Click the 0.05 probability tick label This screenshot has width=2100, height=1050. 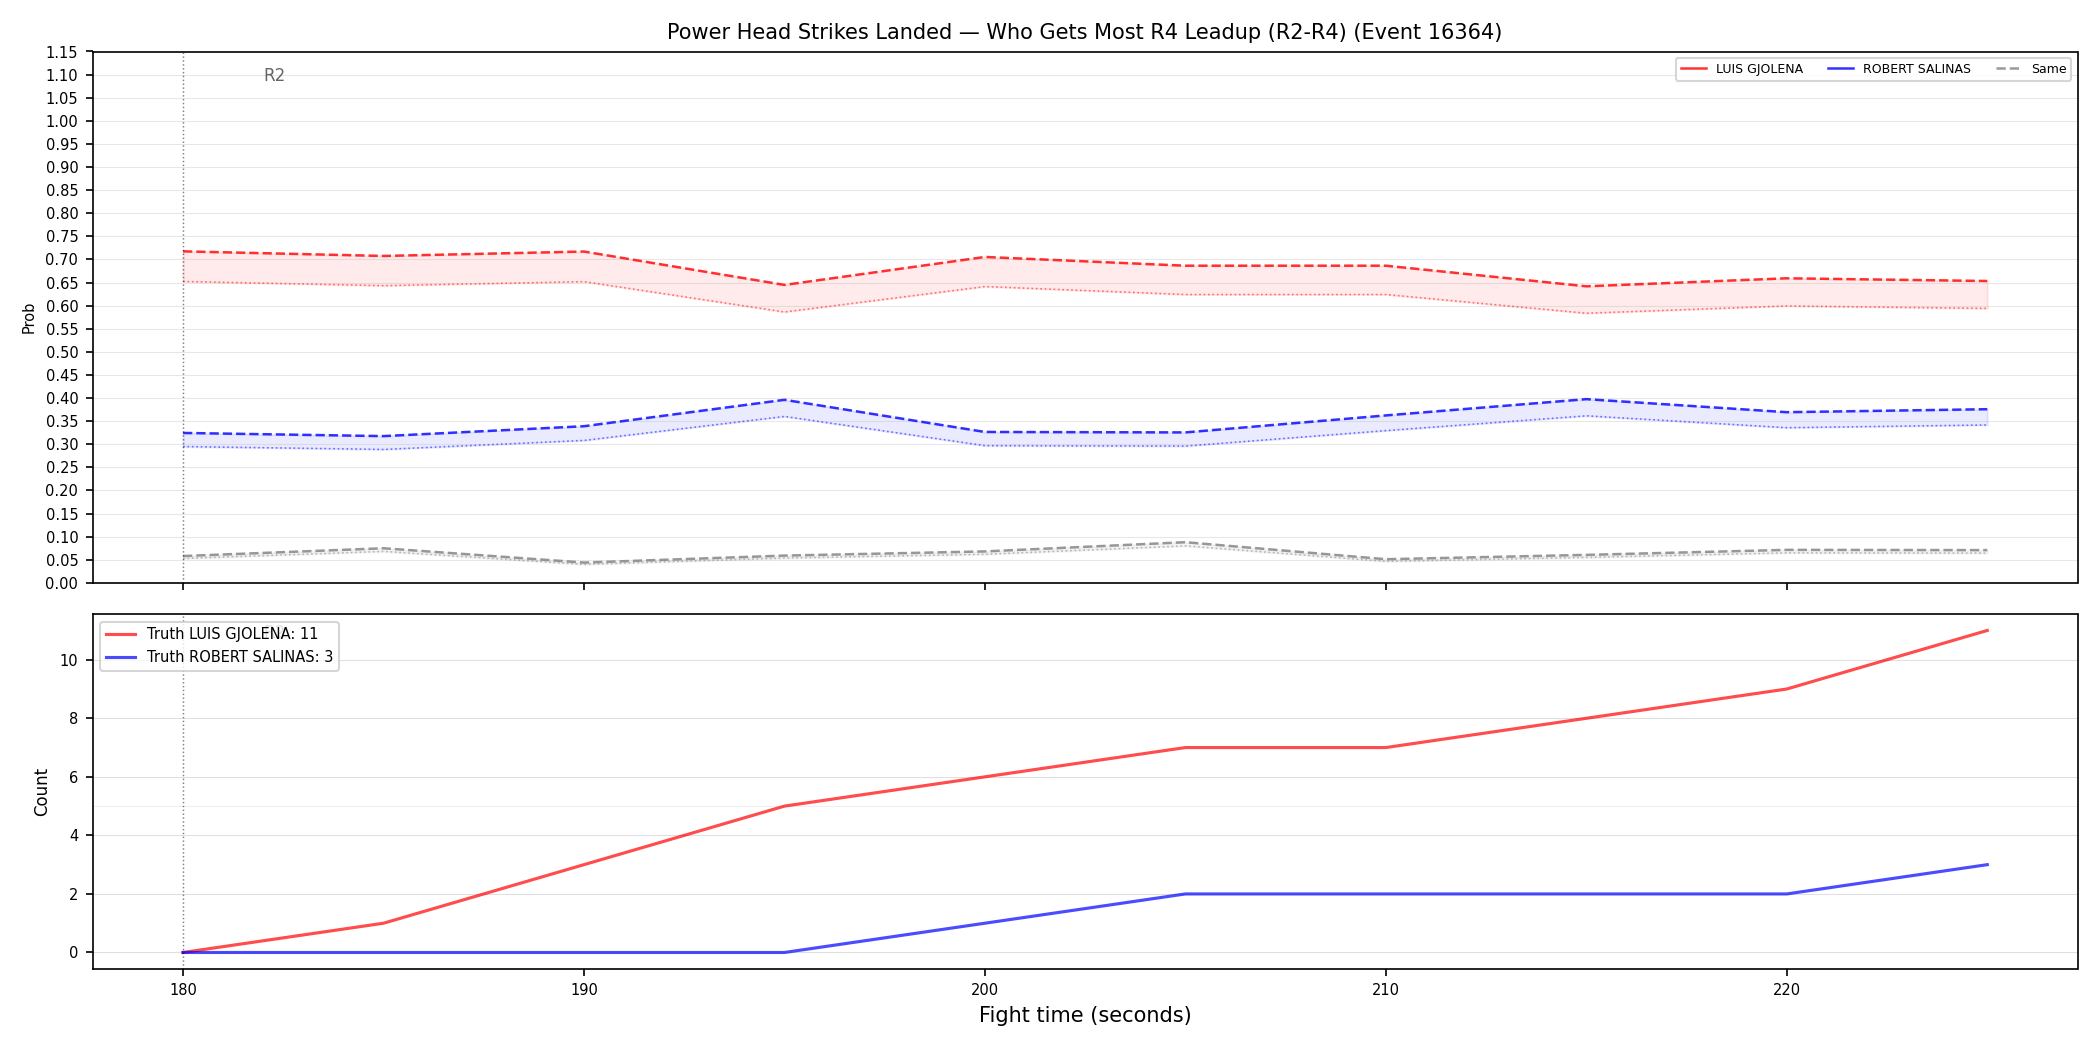62,560
